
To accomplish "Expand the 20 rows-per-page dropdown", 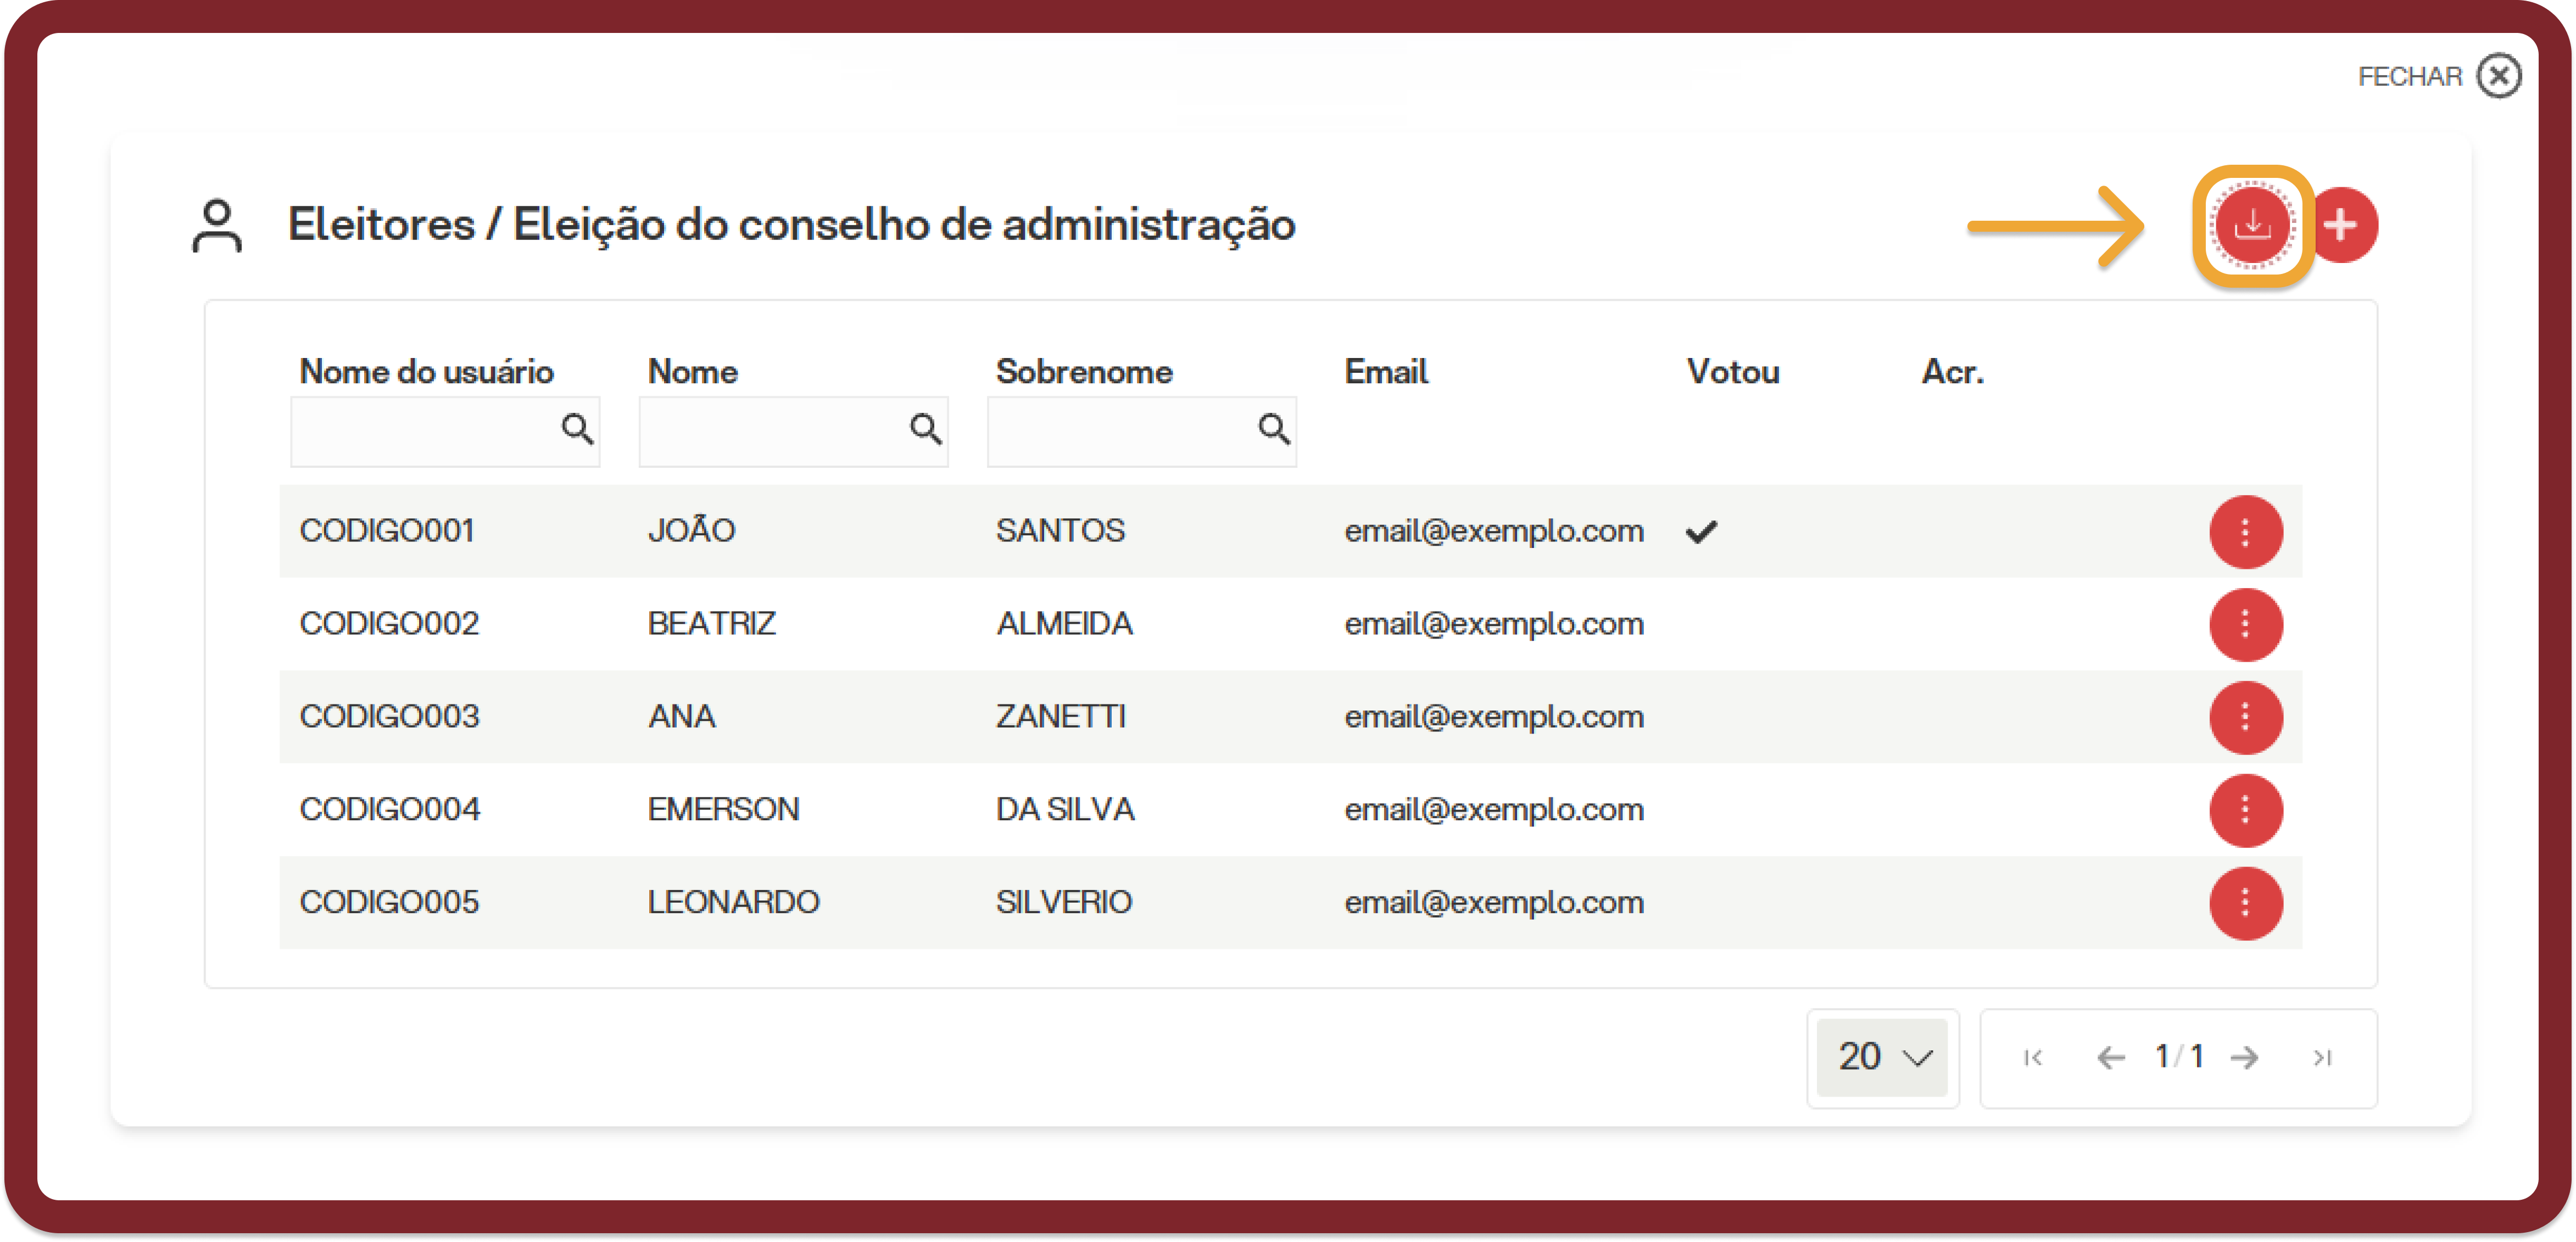I will coord(1882,1058).
